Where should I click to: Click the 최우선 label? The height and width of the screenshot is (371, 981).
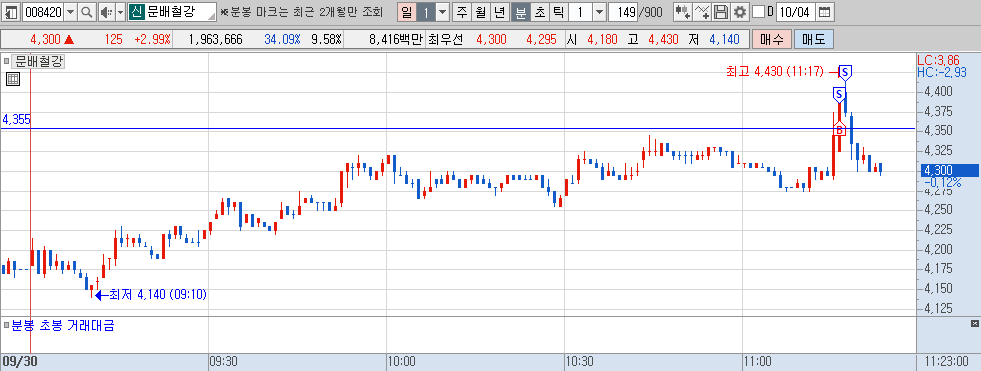tap(445, 39)
